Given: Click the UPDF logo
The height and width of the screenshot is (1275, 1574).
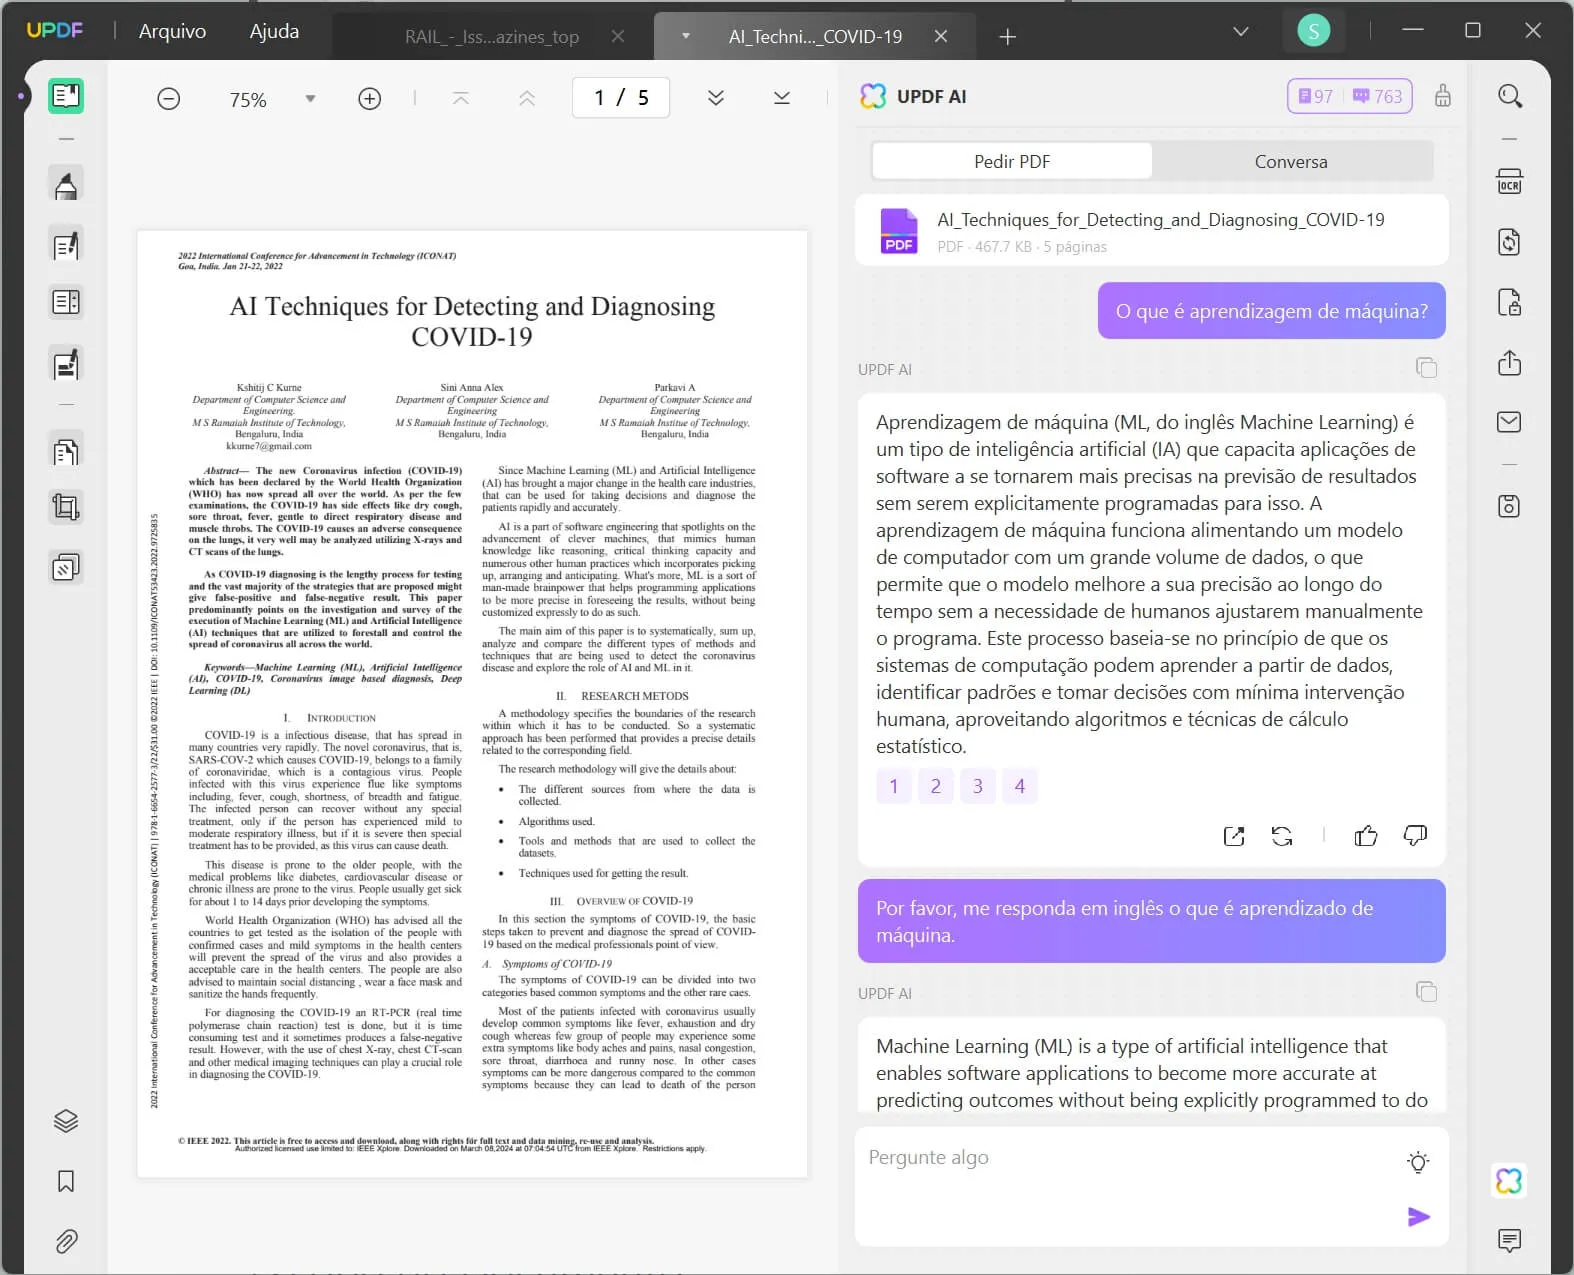Looking at the screenshot, I should 55,30.
